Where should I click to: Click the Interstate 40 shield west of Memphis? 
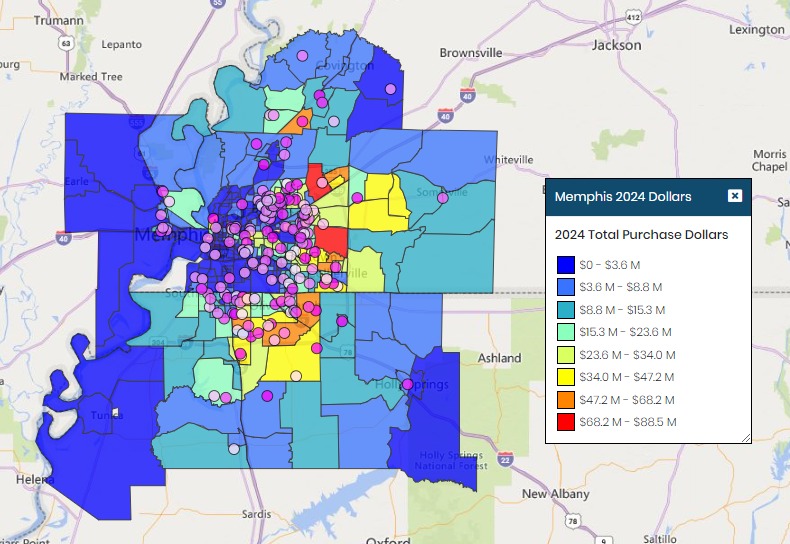point(63,237)
